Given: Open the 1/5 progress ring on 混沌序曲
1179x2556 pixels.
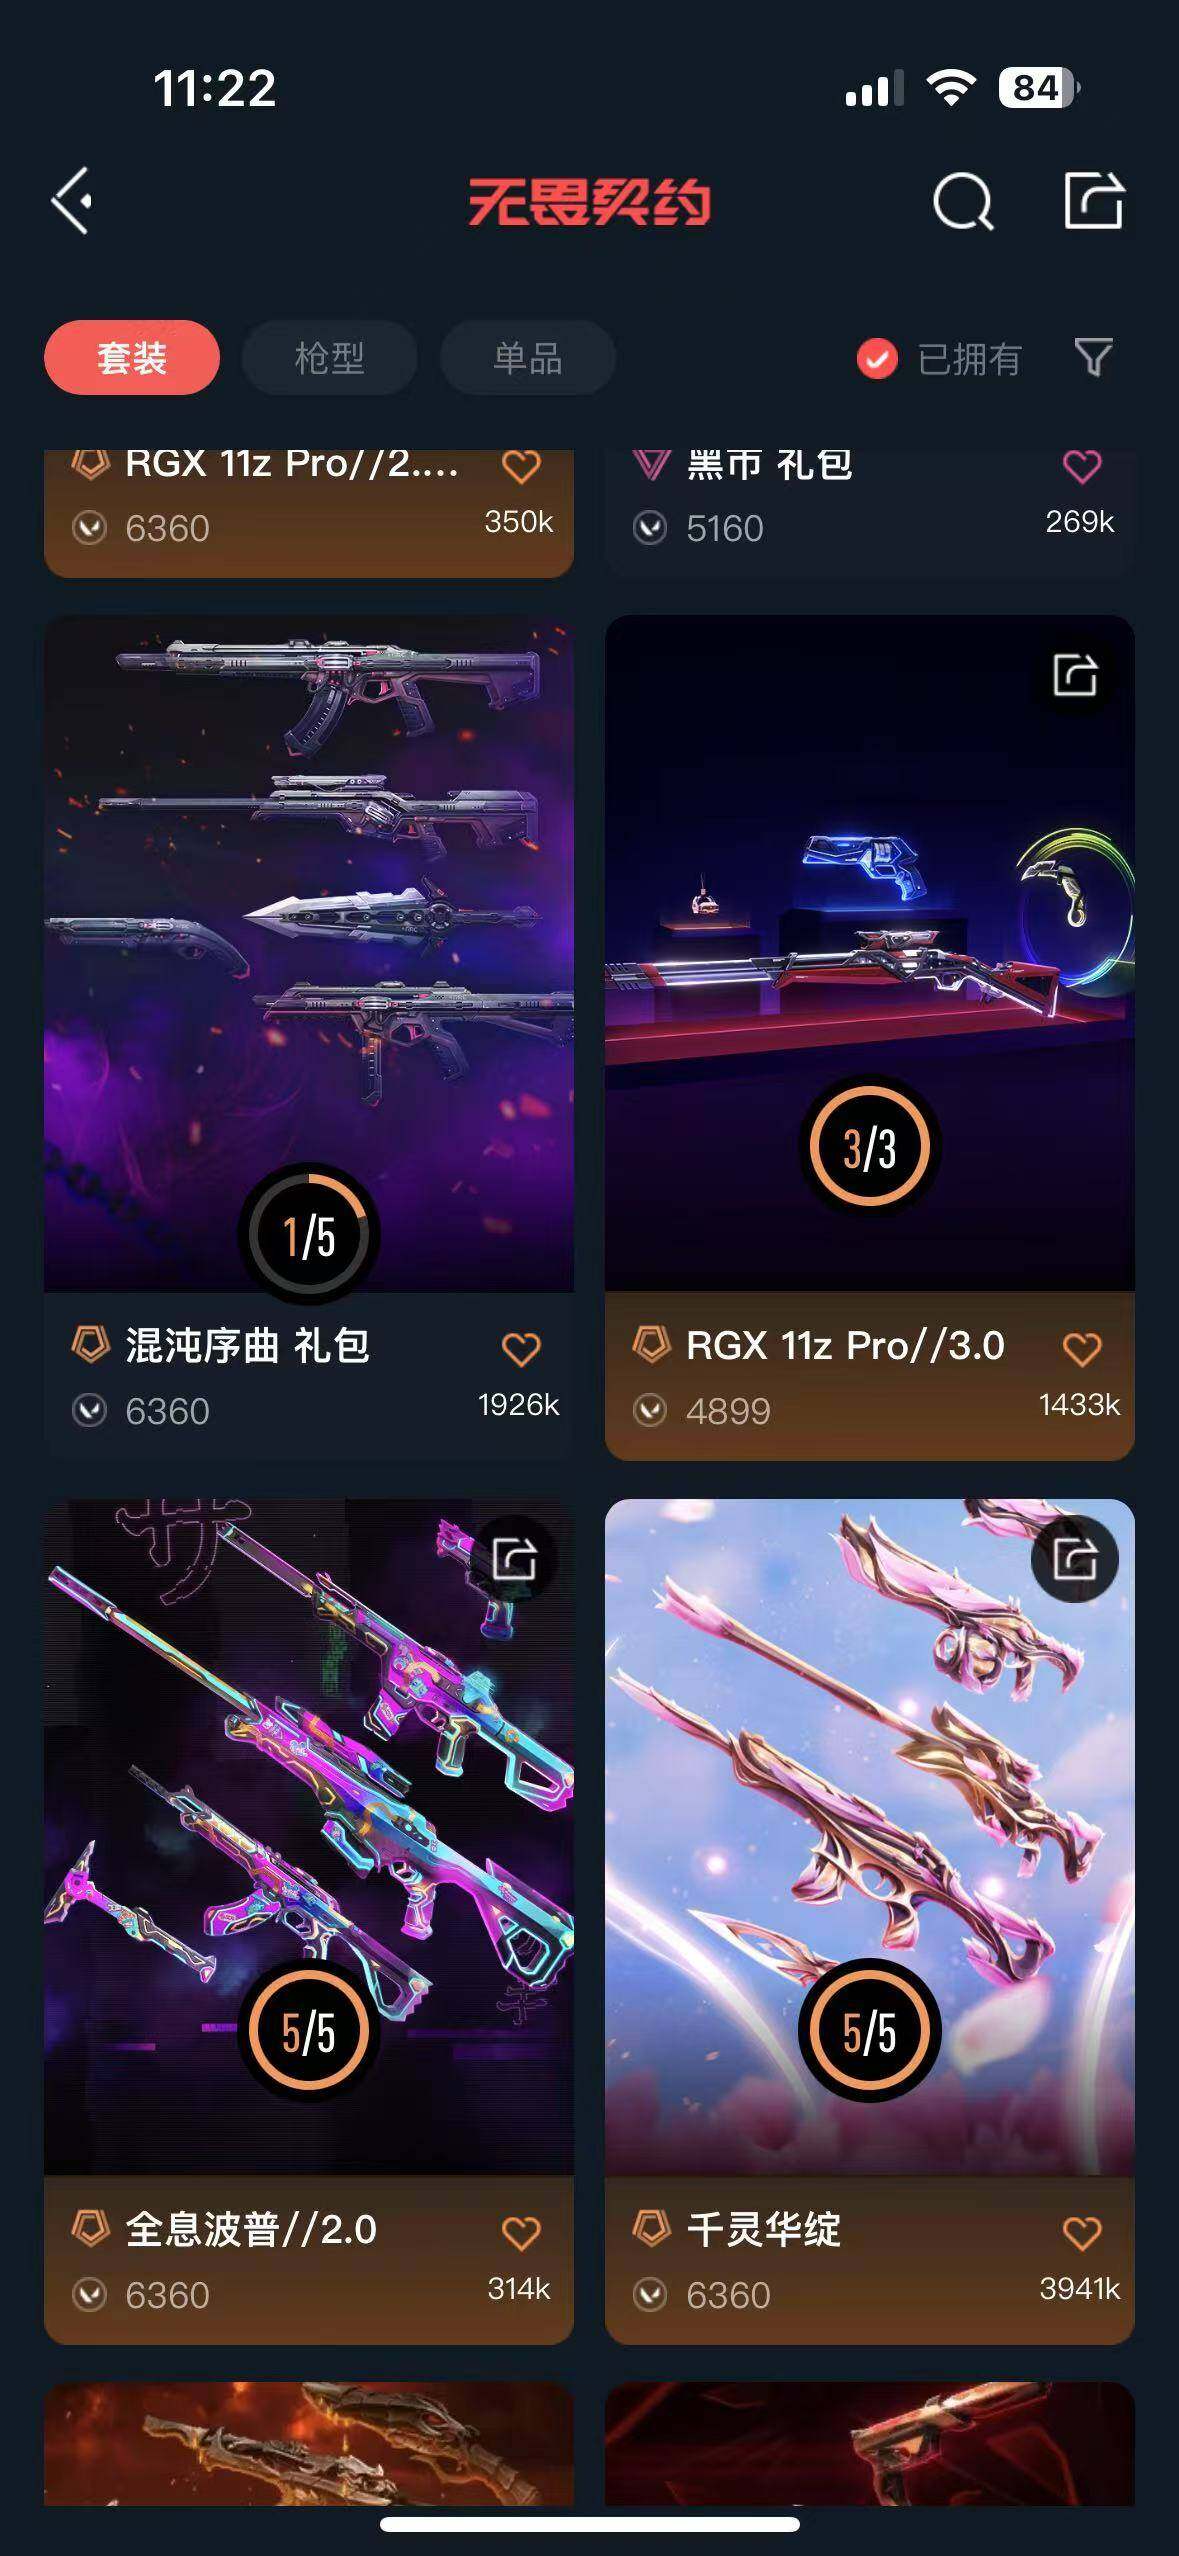Looking at the screenshot, I should [x=308, y=1235].
